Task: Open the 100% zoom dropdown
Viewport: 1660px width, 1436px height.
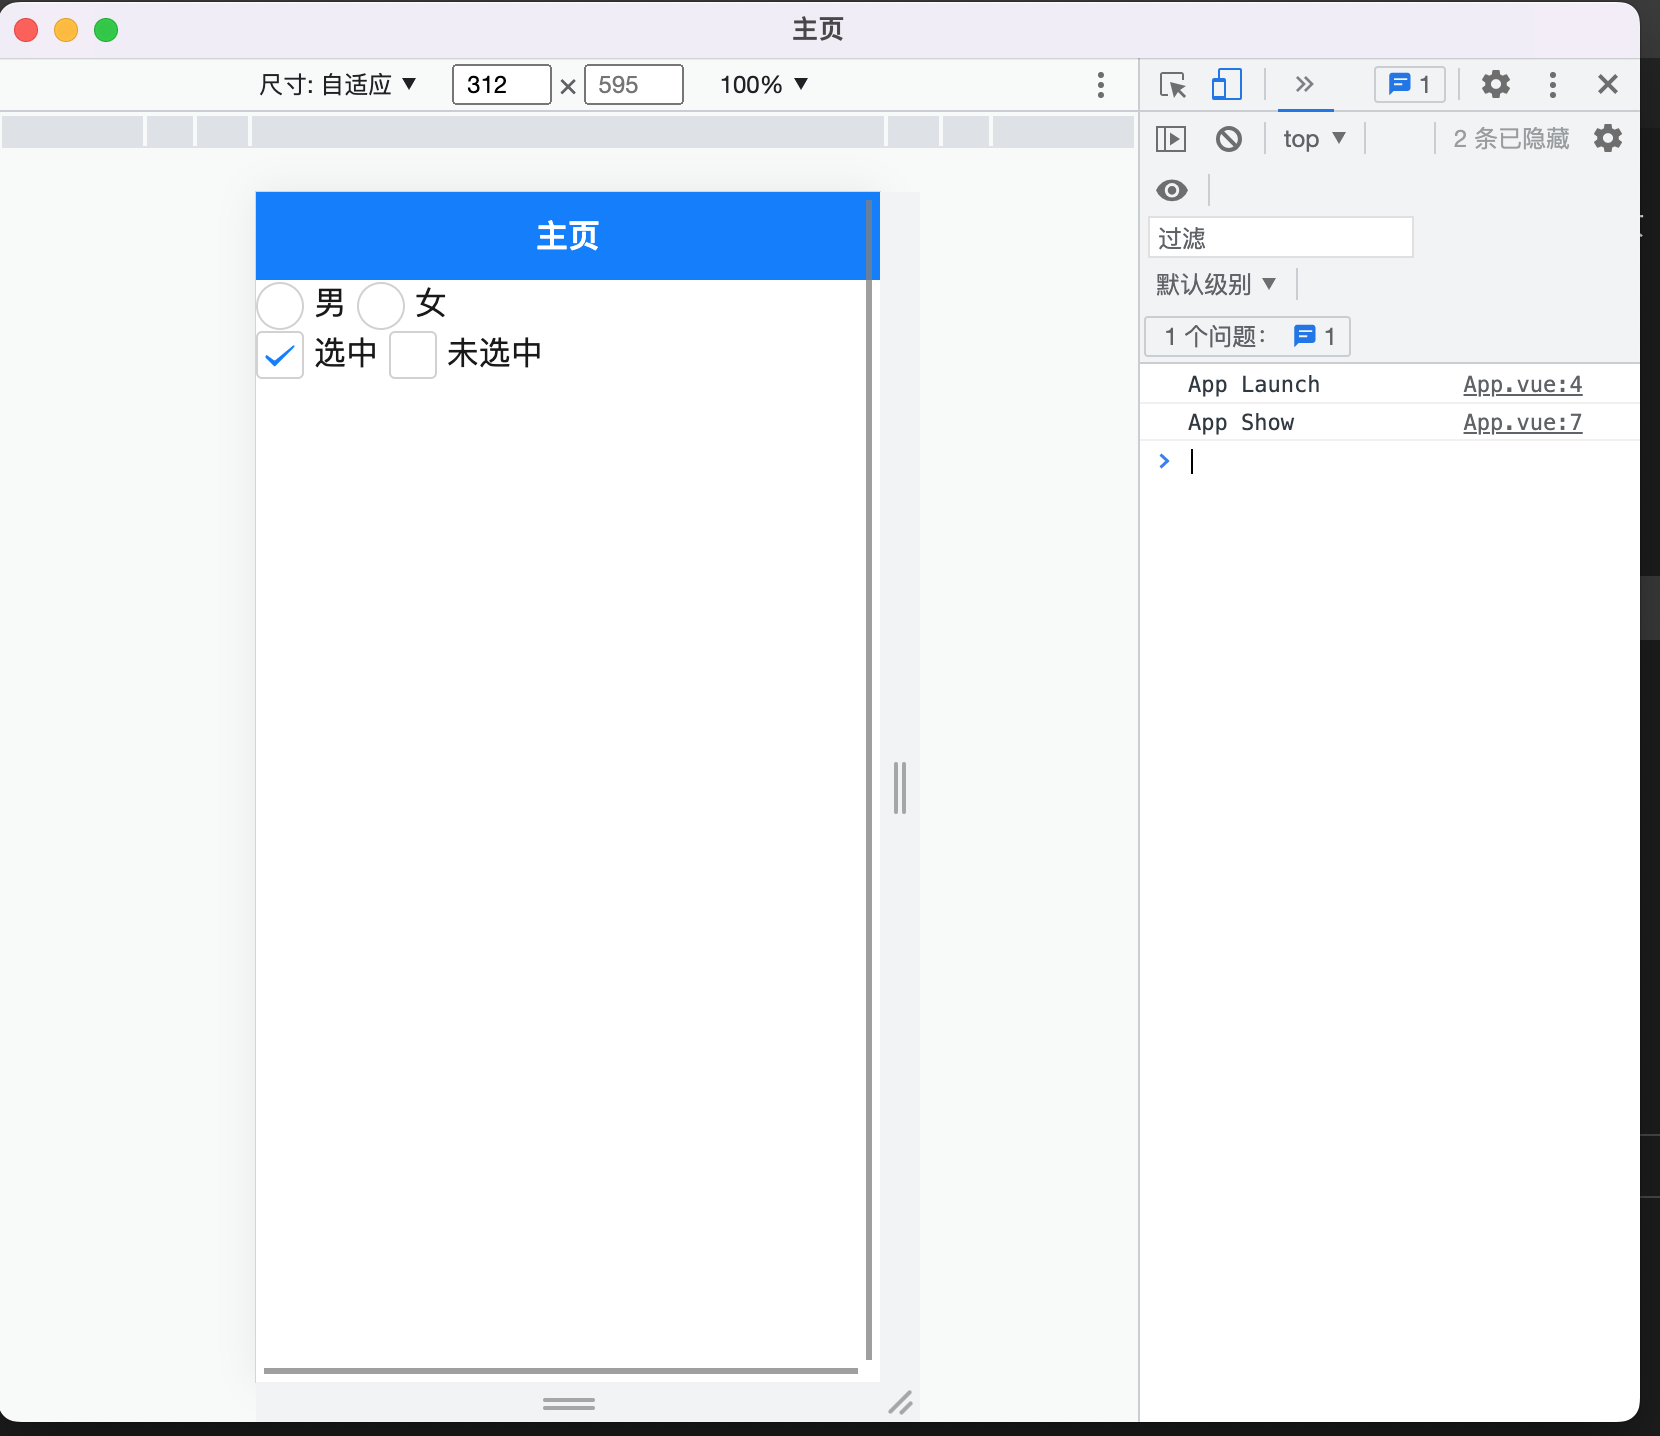Action: [763, 85]
